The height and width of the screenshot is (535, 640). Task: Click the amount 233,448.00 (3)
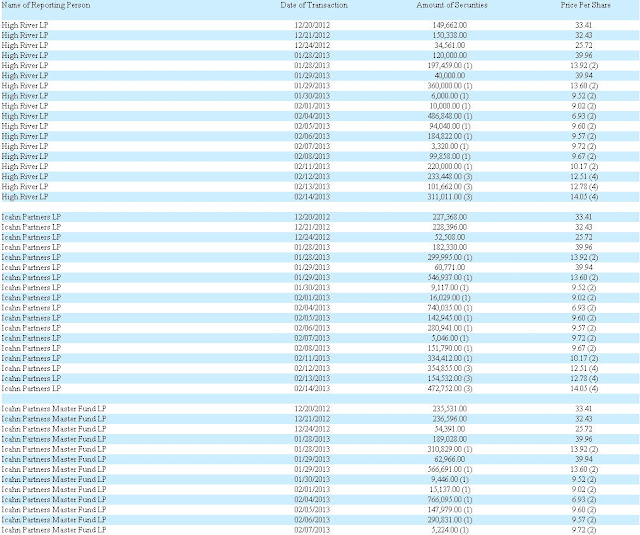coord(450,177)
